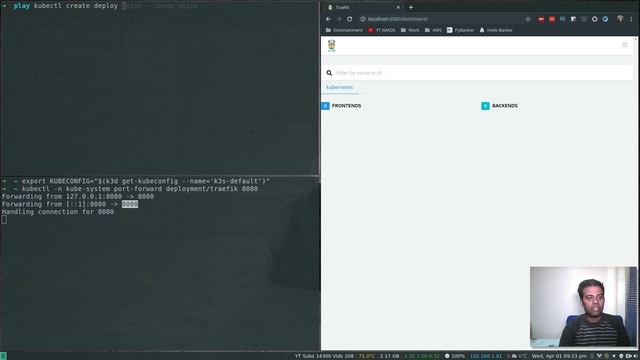The width and height of the screenshot is (640, 360).
Task: Reload the Traefik dashboard page
Action: coord(350,19)
